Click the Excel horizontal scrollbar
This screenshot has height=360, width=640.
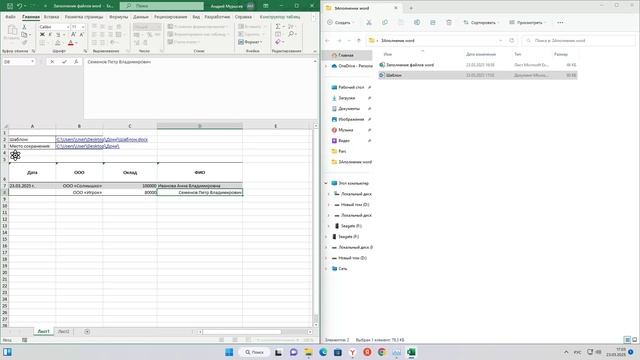(242, 332)
